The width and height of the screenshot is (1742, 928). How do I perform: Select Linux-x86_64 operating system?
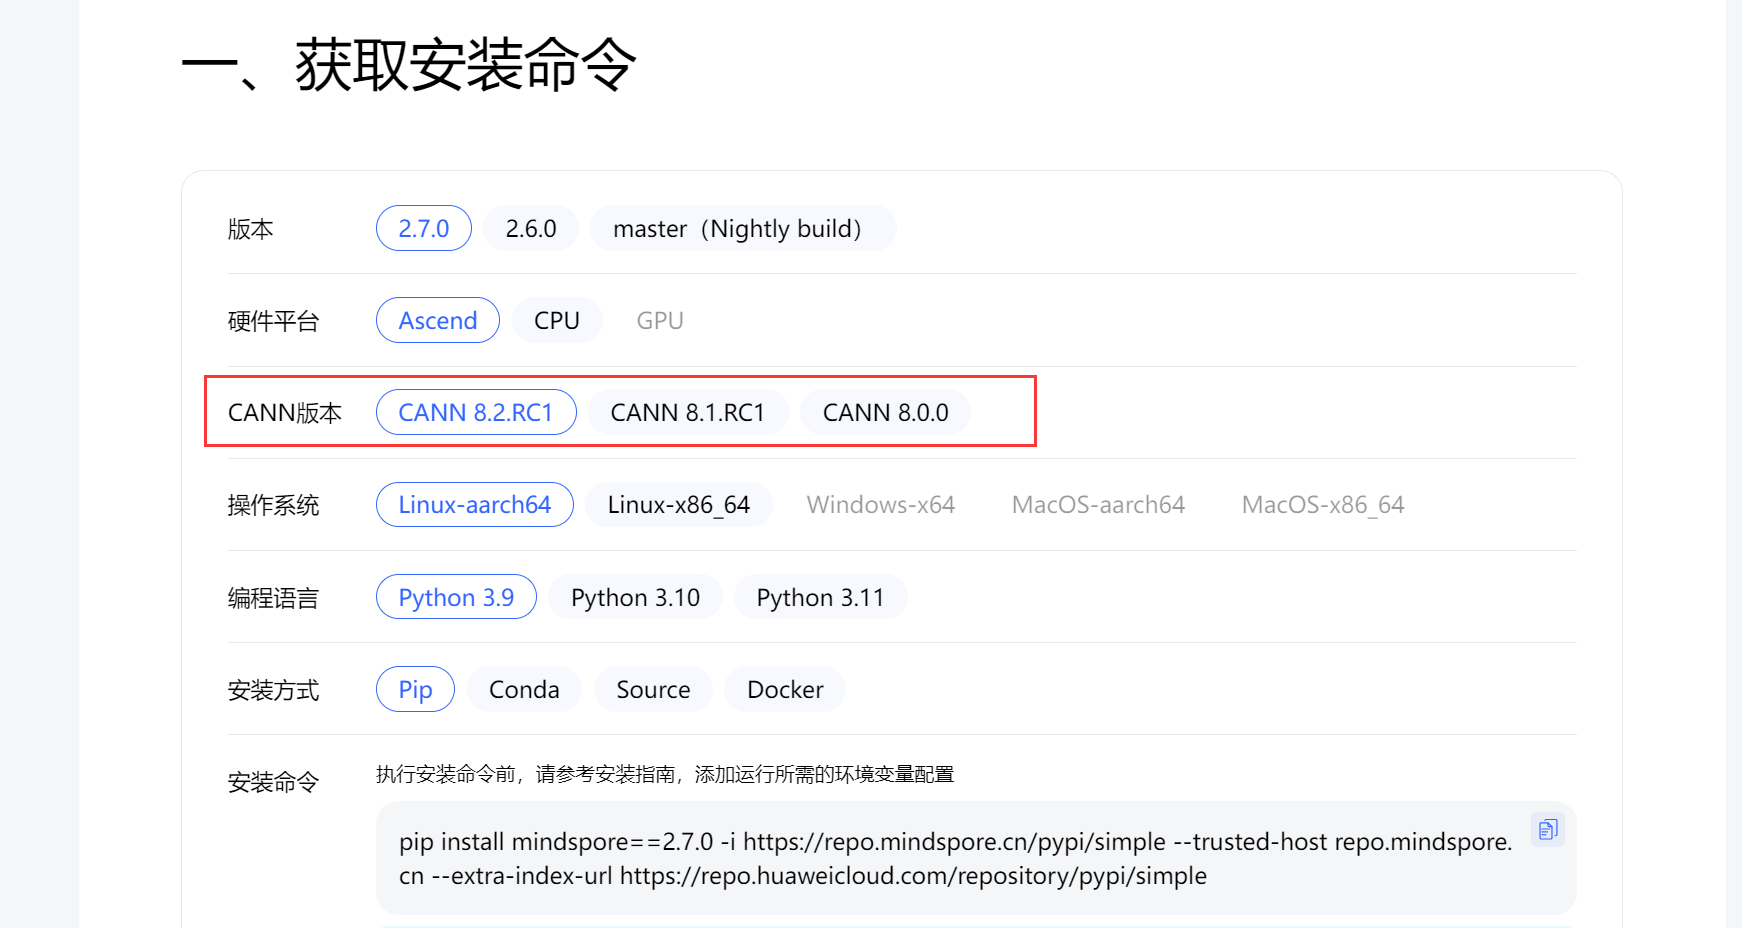[679, 504]
